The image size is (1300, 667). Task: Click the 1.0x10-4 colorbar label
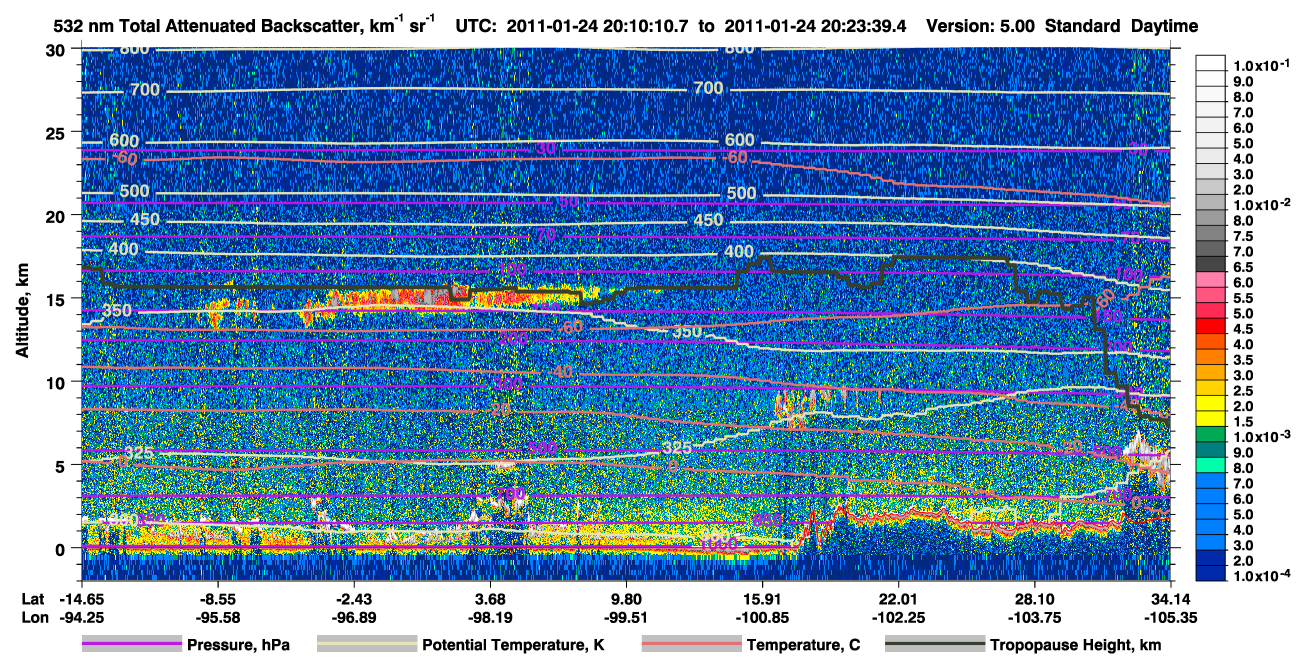click(1263, 576)
